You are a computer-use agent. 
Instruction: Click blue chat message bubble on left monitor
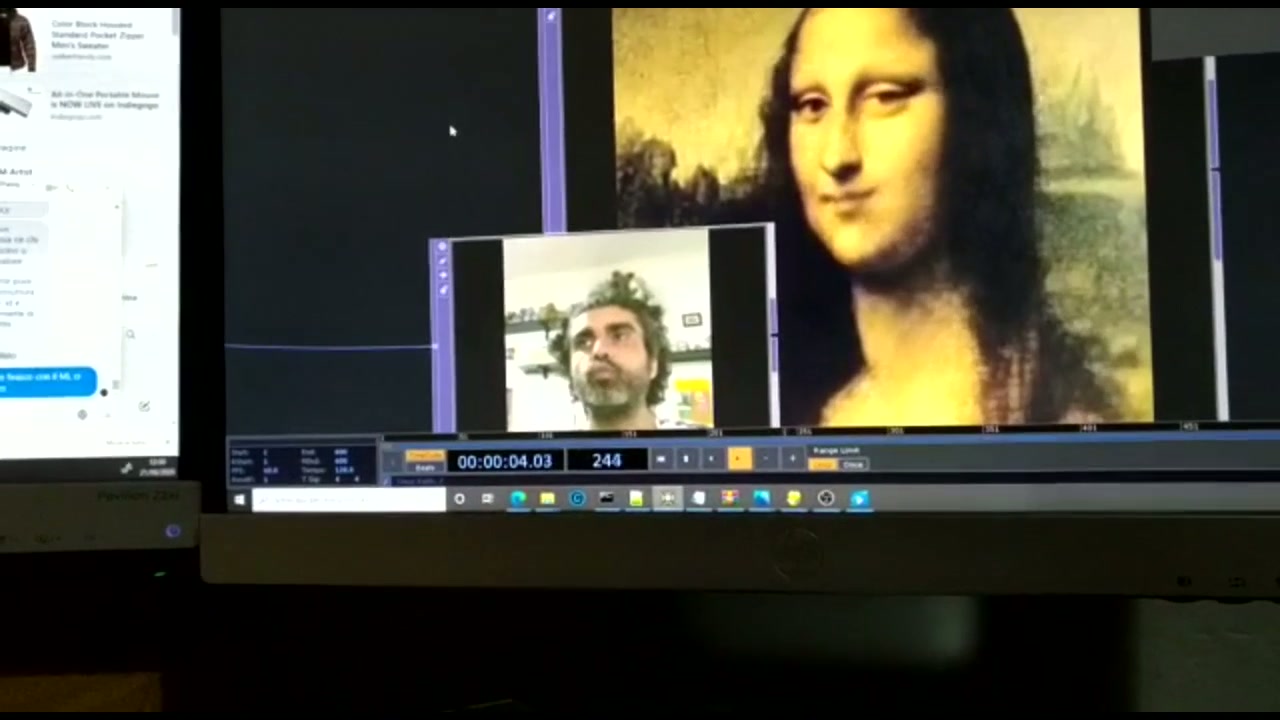(x=46, y=382)
